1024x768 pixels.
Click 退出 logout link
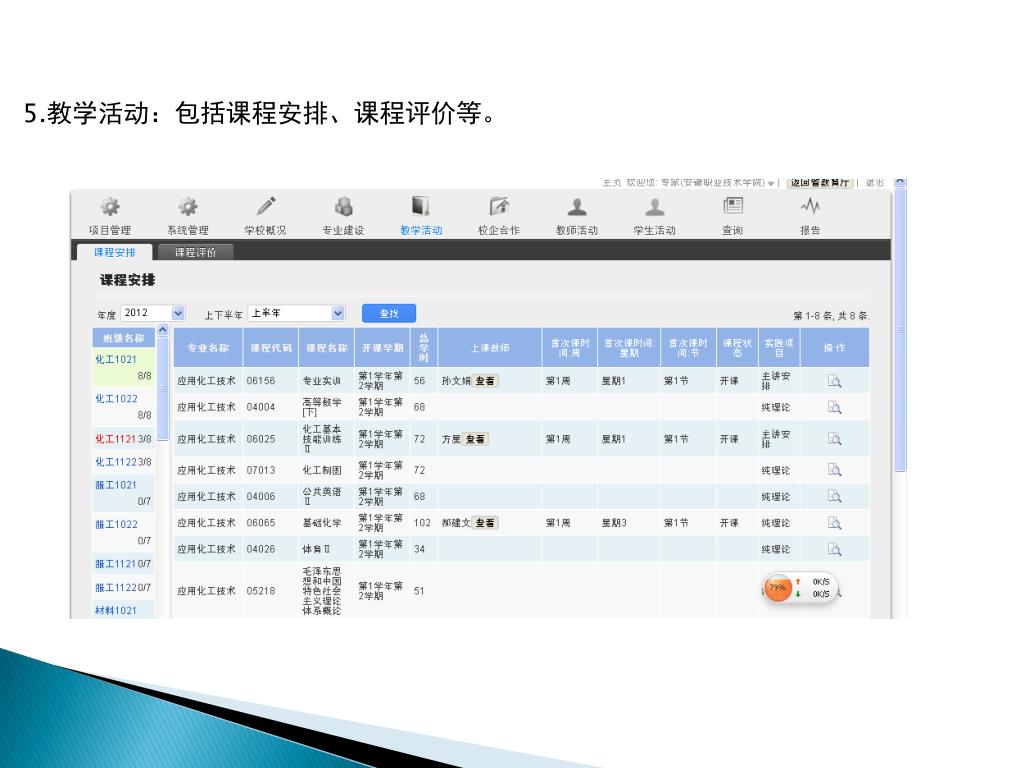click(874, 183)
